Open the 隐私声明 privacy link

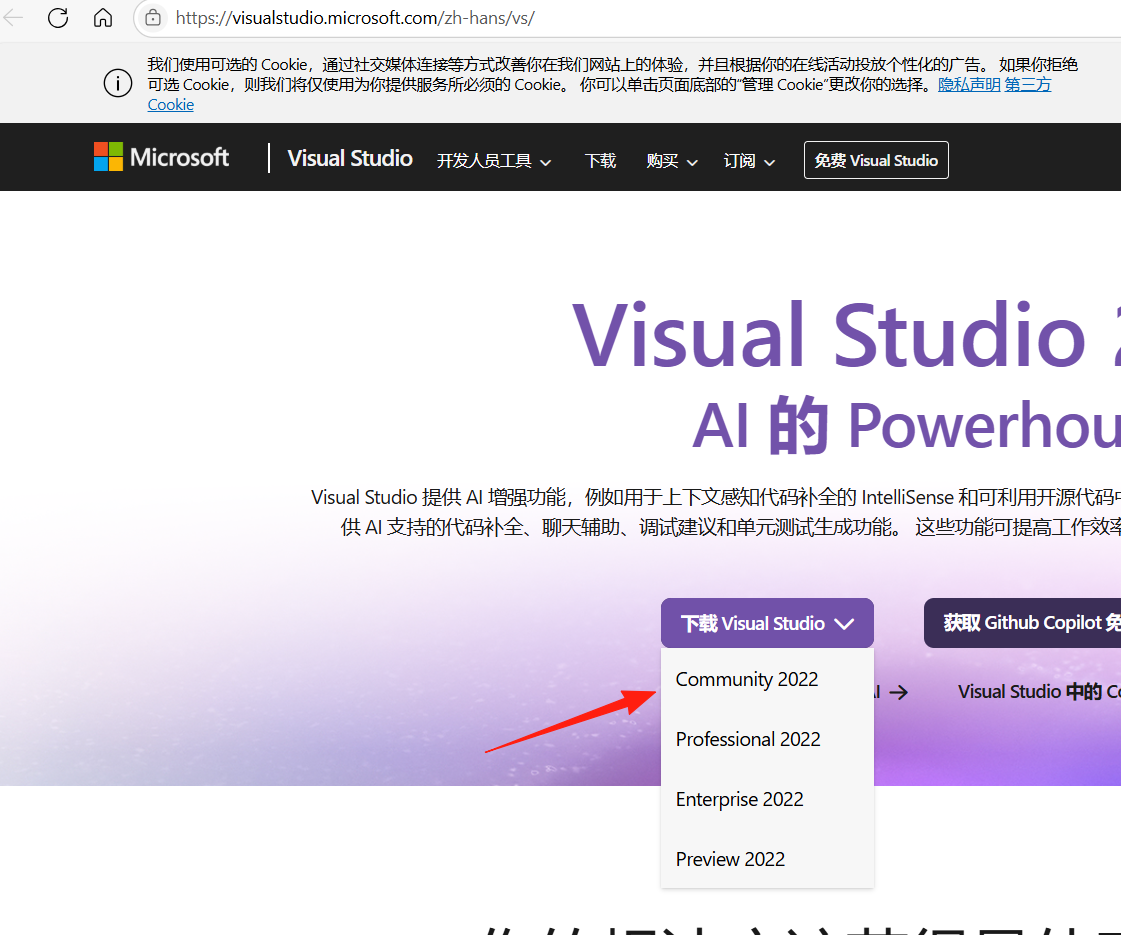[x=968, y=85]
